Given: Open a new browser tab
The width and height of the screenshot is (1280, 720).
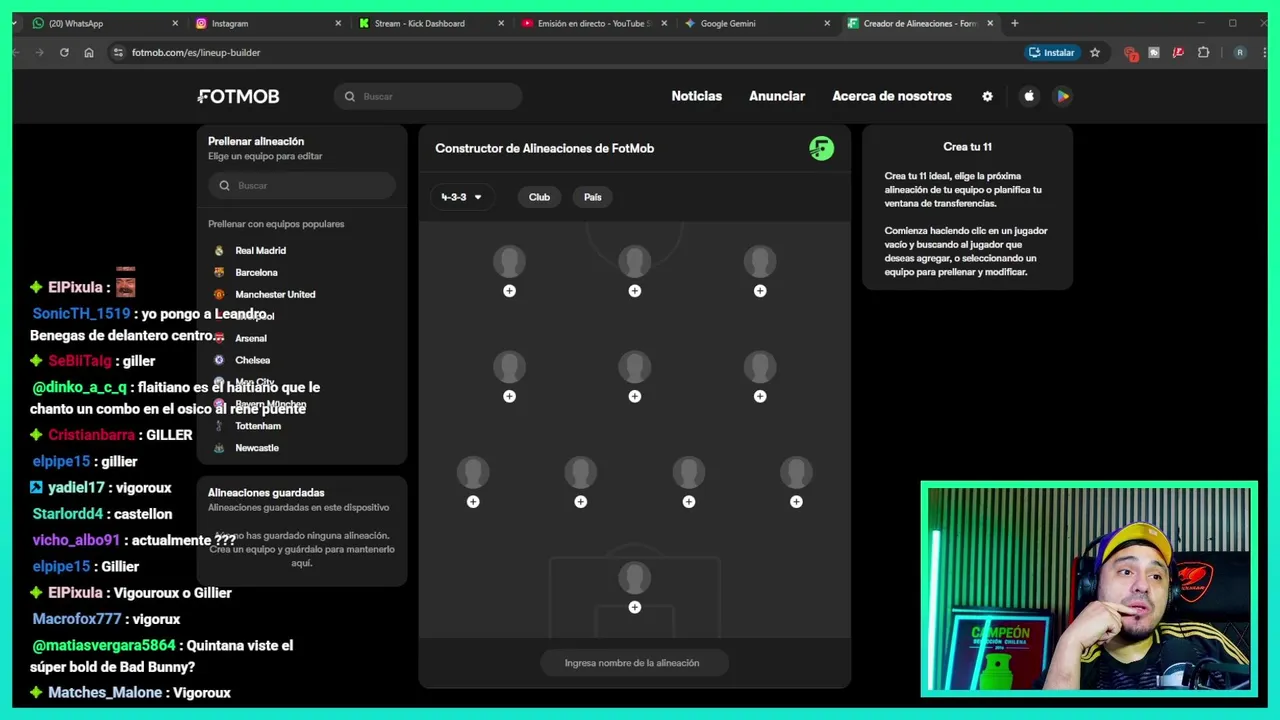Looking at the screenshot, I should [x=1014, y=23].
